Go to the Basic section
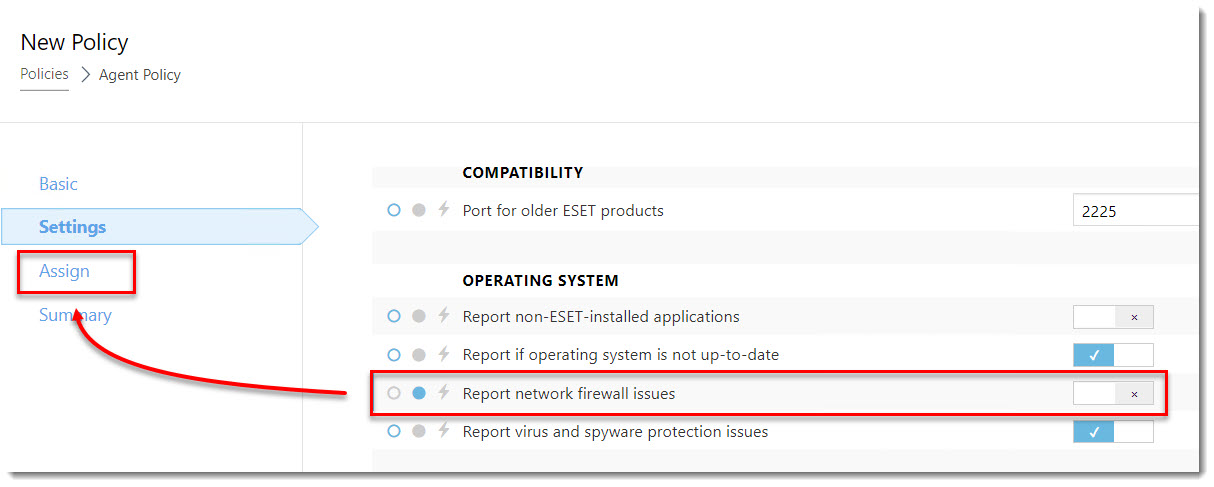This screenshot has height=487, width=1214. pos(58,184)
